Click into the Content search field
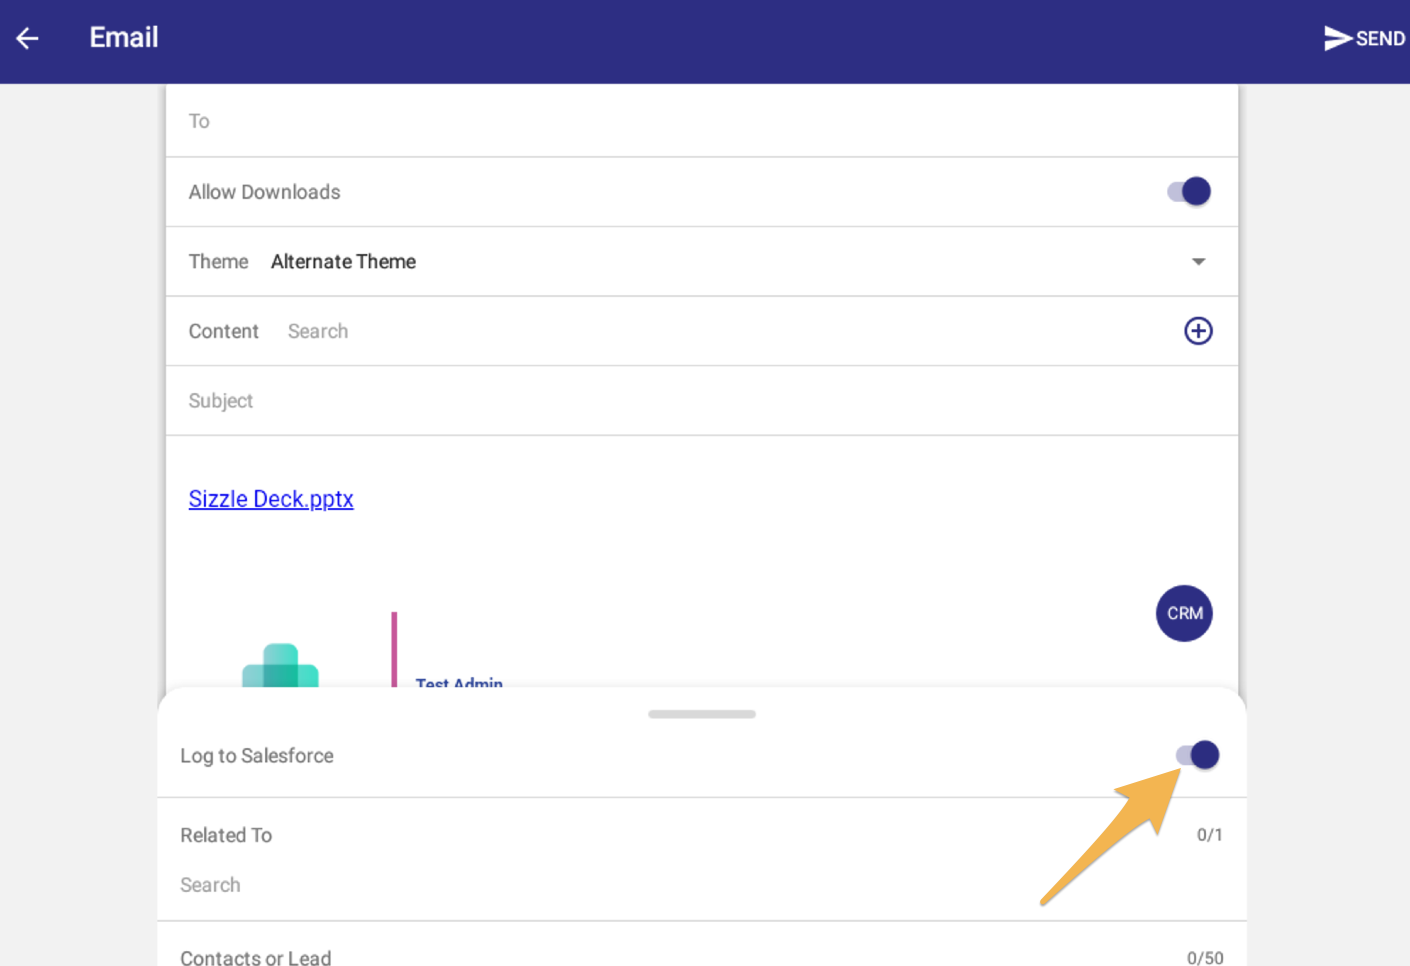 pyautogui.click(x=700, y=331)
